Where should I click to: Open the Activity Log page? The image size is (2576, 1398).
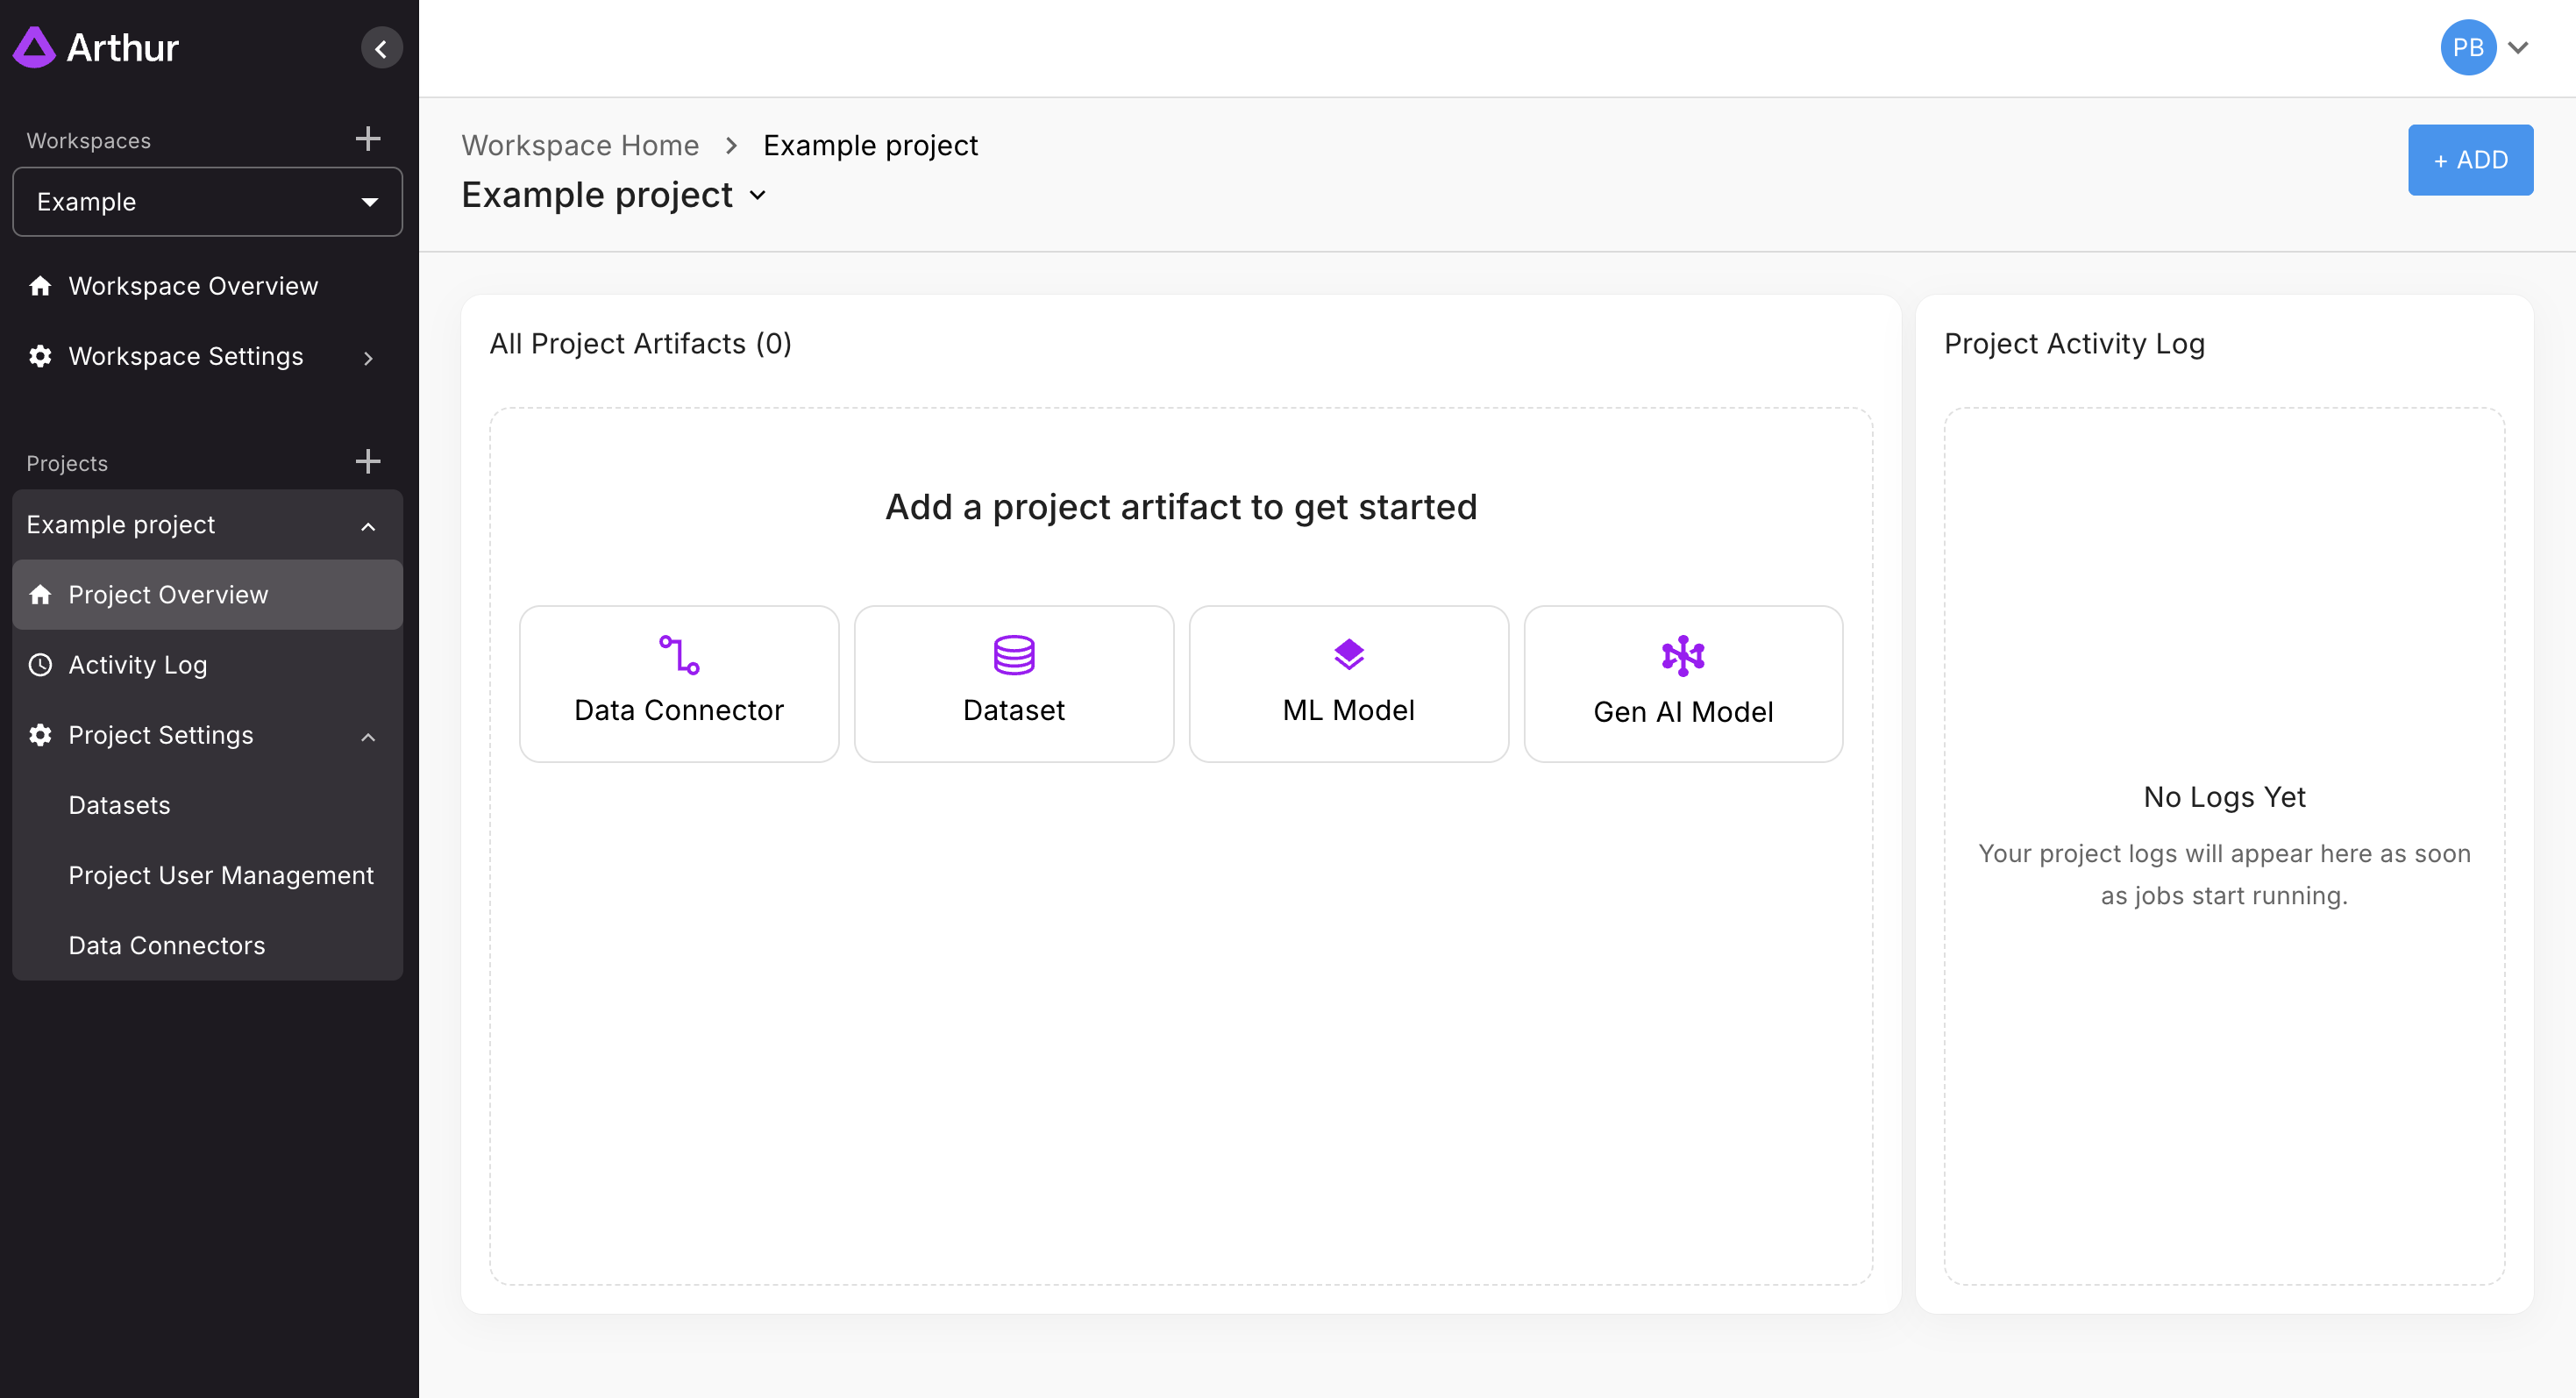(137, 665)
